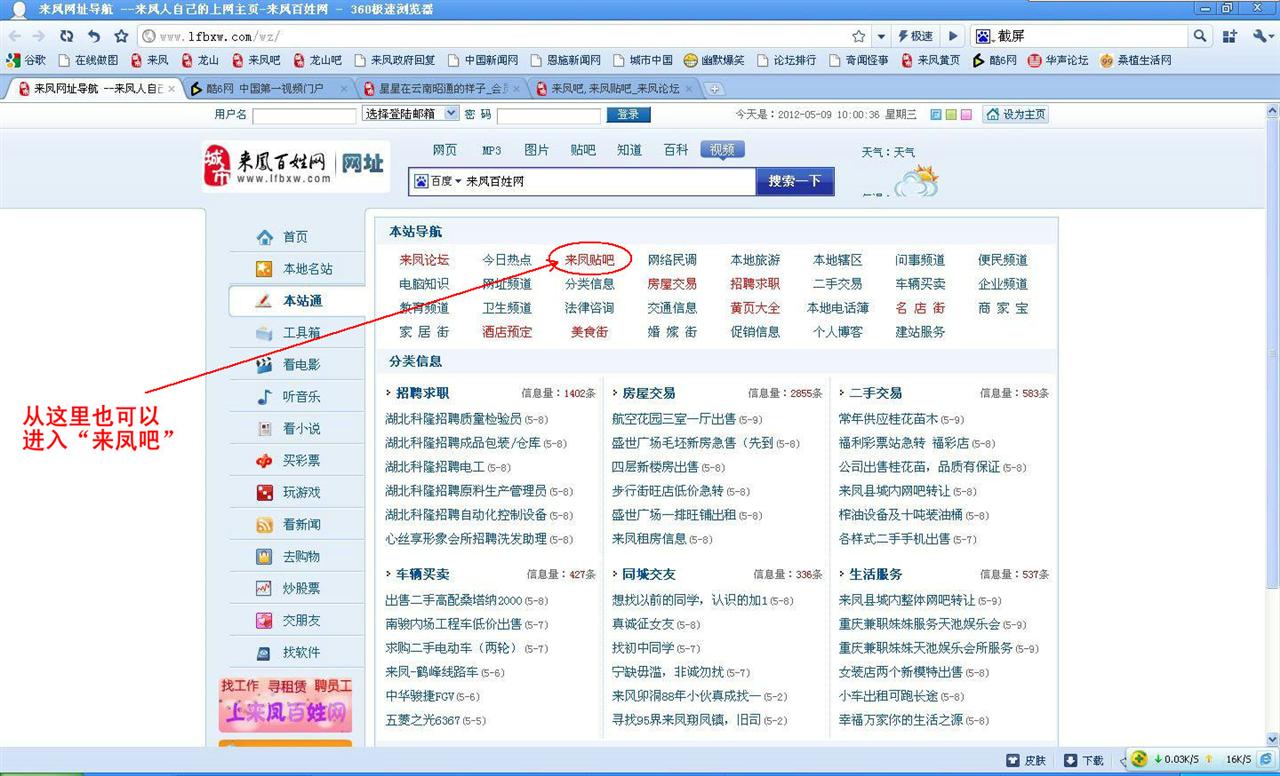Click the 用户名 username input field
Screen dimensions: 1280x776
[304, 116]
